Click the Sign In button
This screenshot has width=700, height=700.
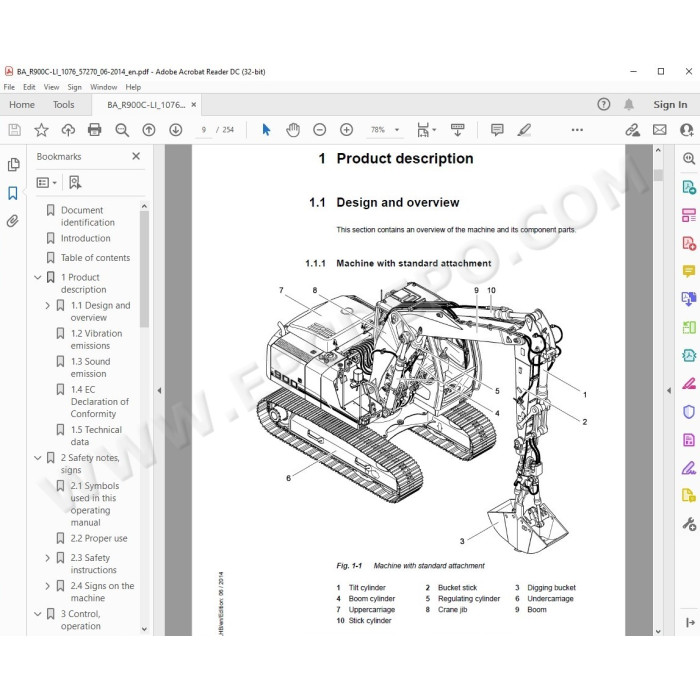click(670, 104)
